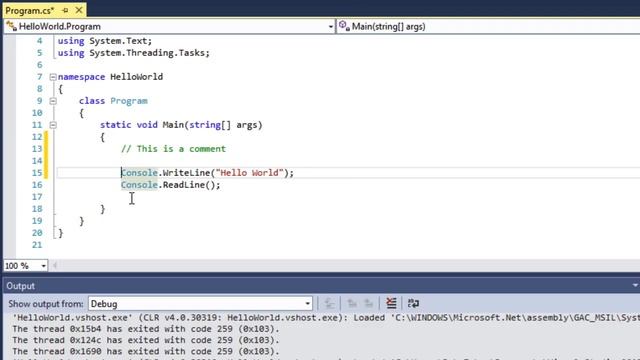Pin the Program.cs tab

(65, 10)
